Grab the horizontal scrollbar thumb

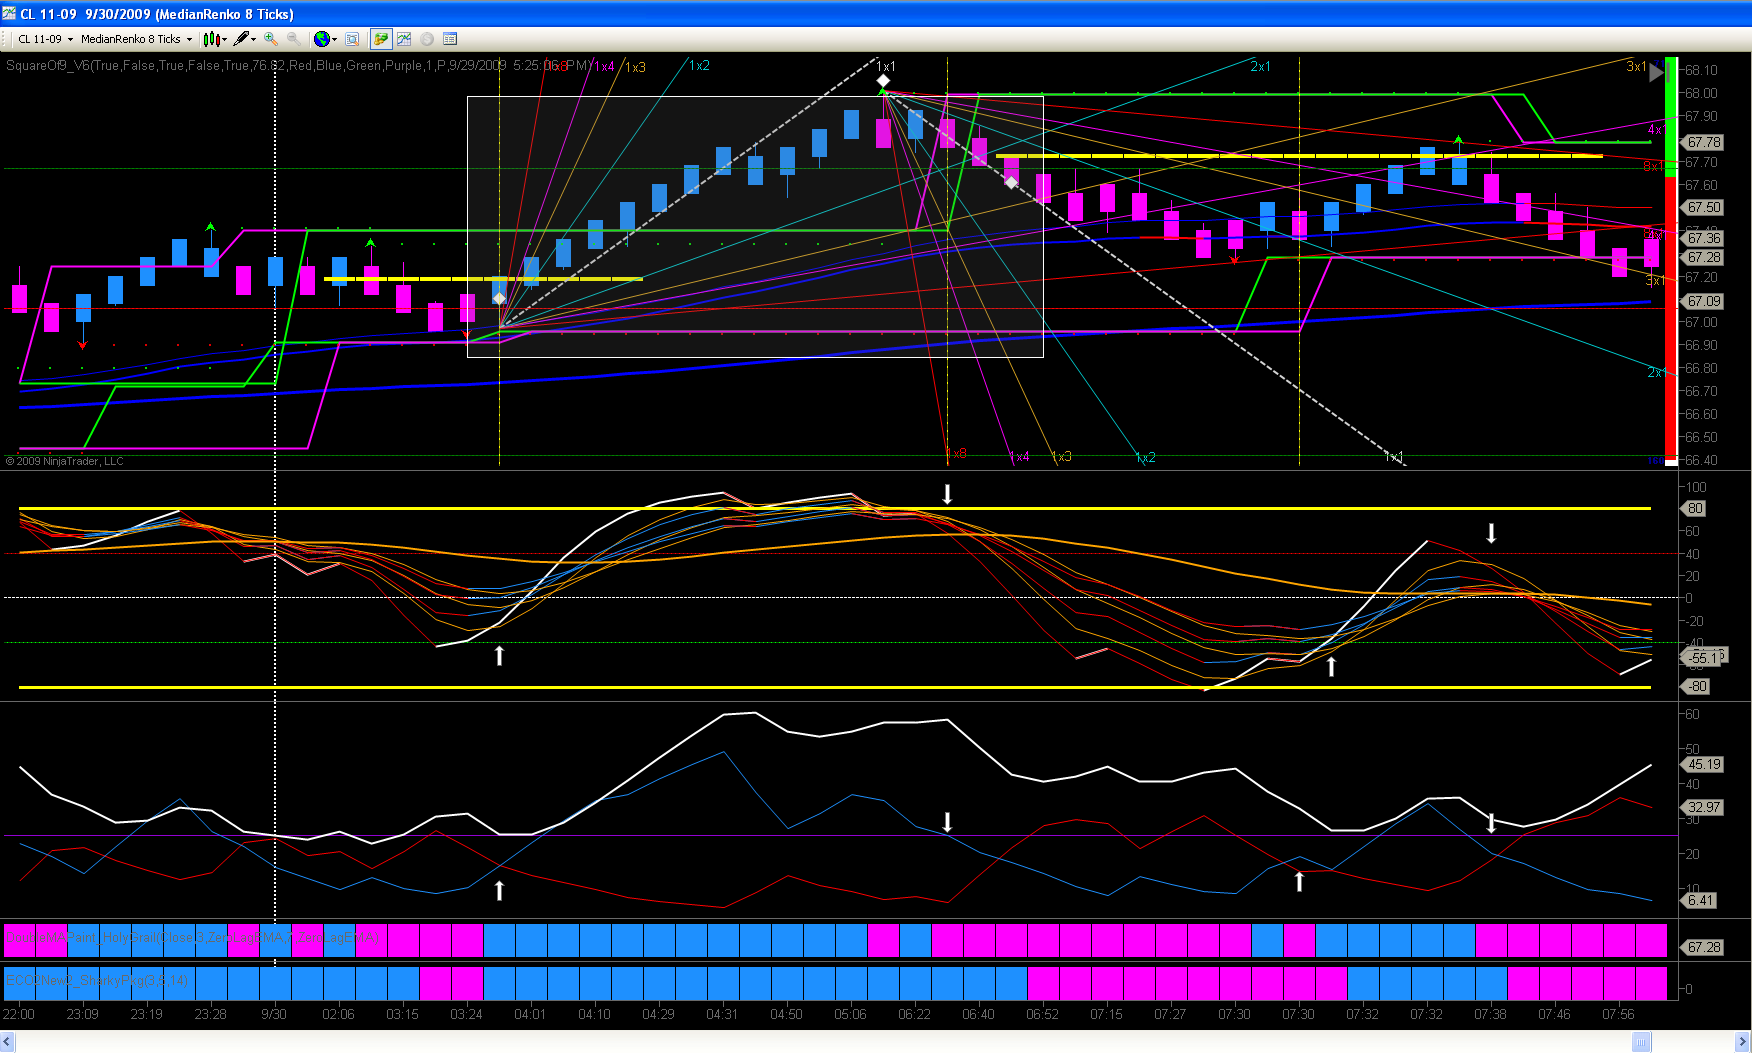(1641, 1043)
